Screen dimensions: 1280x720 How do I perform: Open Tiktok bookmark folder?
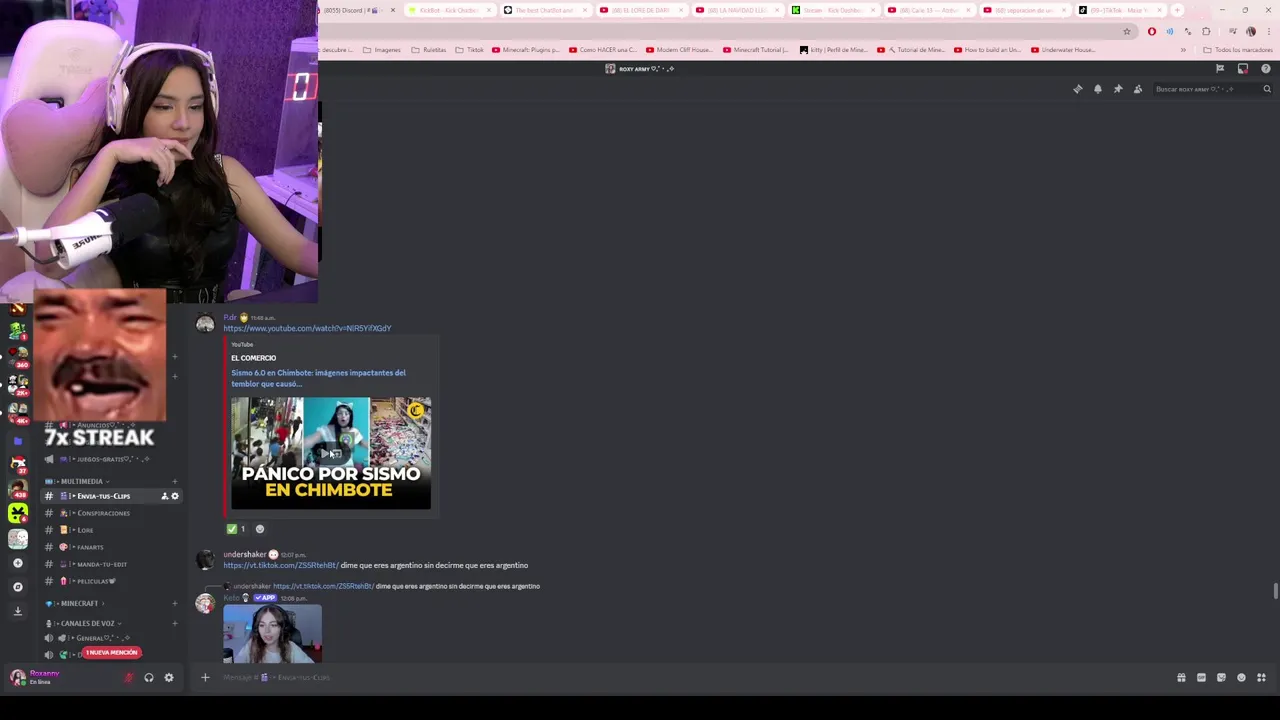[x=469, y=50]
